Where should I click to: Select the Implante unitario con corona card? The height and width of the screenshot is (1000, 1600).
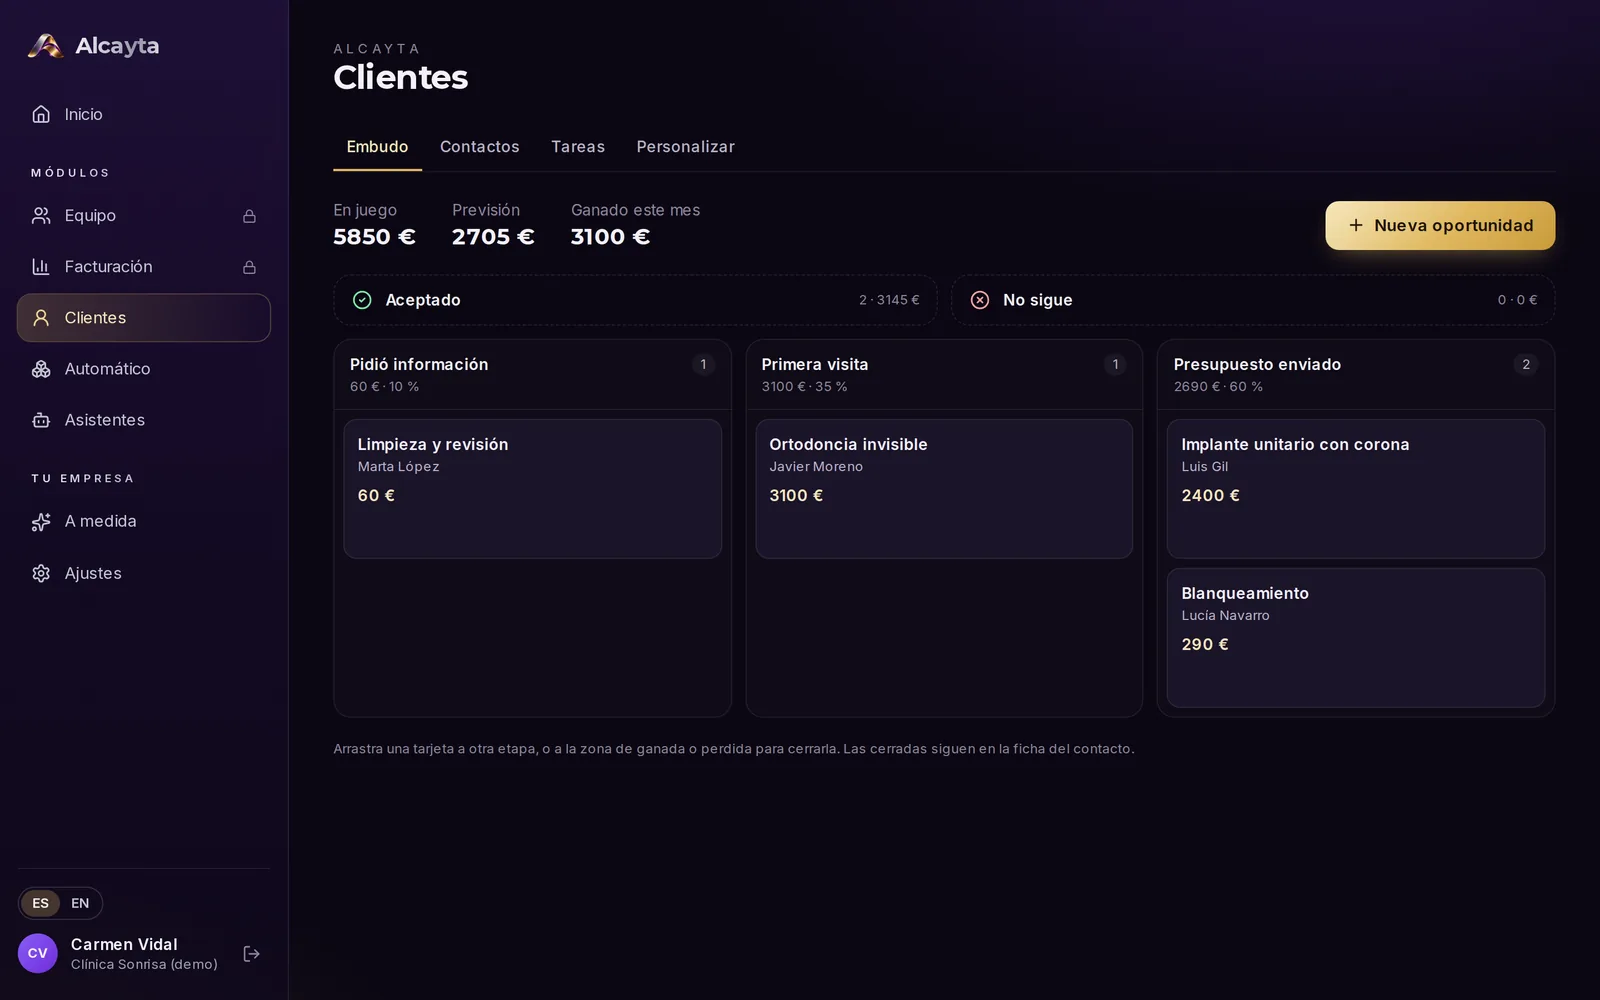(1356, 488)
